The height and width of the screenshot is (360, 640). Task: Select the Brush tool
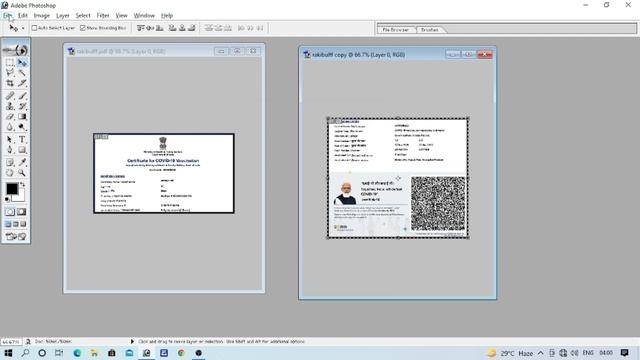tap(22, 96)
